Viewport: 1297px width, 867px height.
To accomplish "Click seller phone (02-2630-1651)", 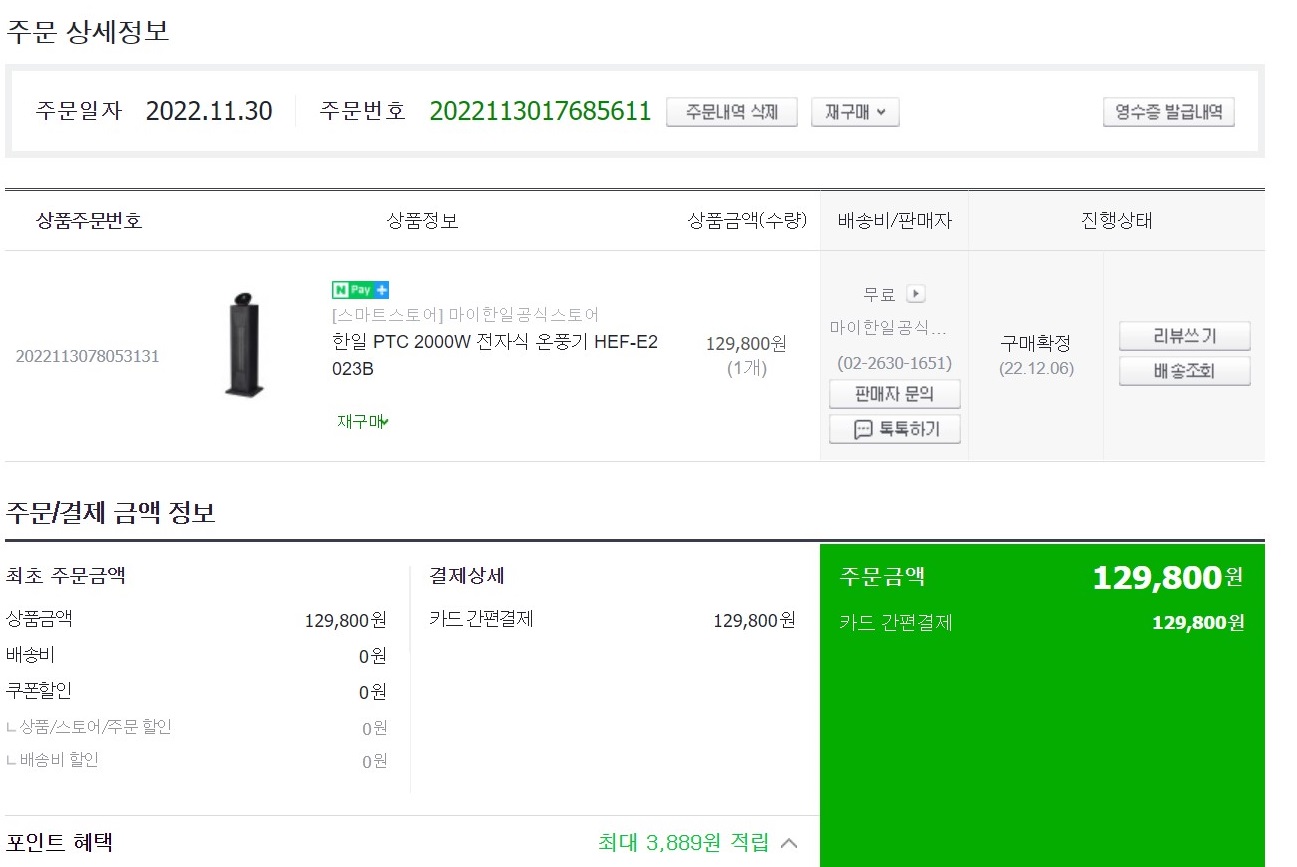I will [894, 363].
